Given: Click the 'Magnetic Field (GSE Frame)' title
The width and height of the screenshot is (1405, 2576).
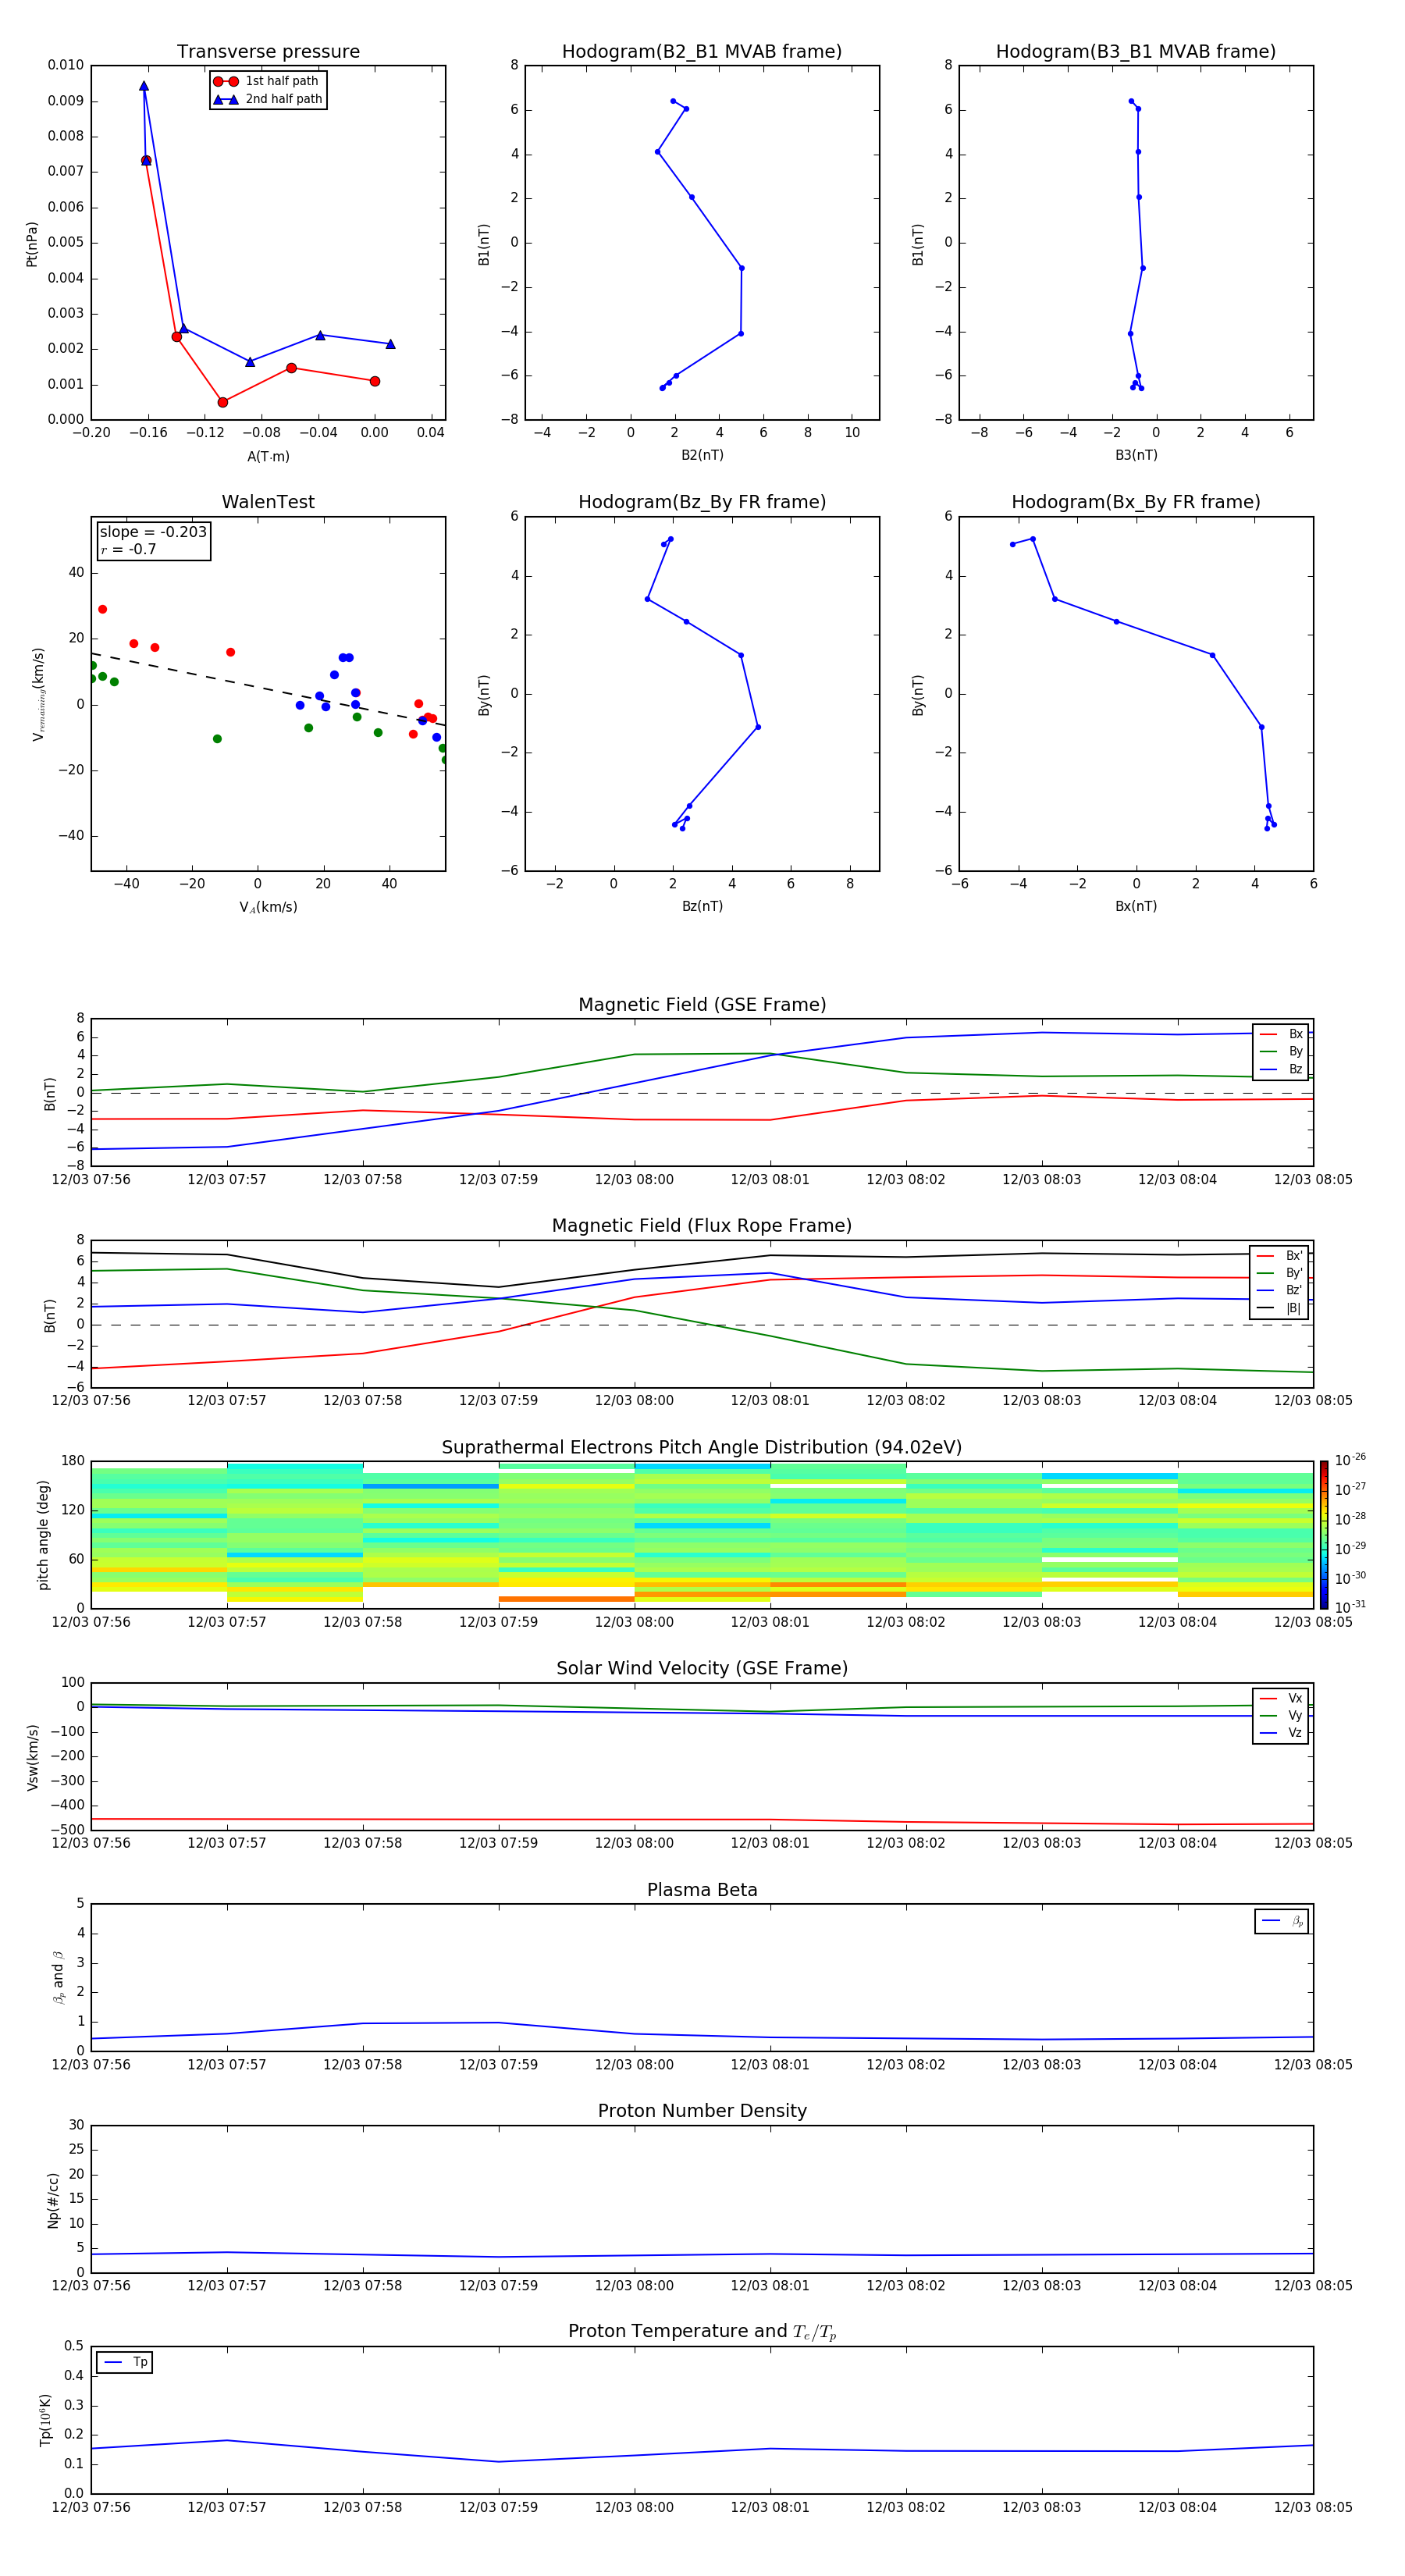Looking at the screenshot, I should coord(702,1005).
